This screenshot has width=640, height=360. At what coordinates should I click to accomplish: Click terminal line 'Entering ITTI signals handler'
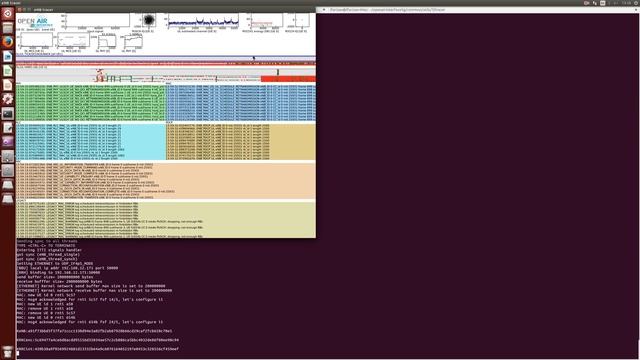tap(49, 250)
